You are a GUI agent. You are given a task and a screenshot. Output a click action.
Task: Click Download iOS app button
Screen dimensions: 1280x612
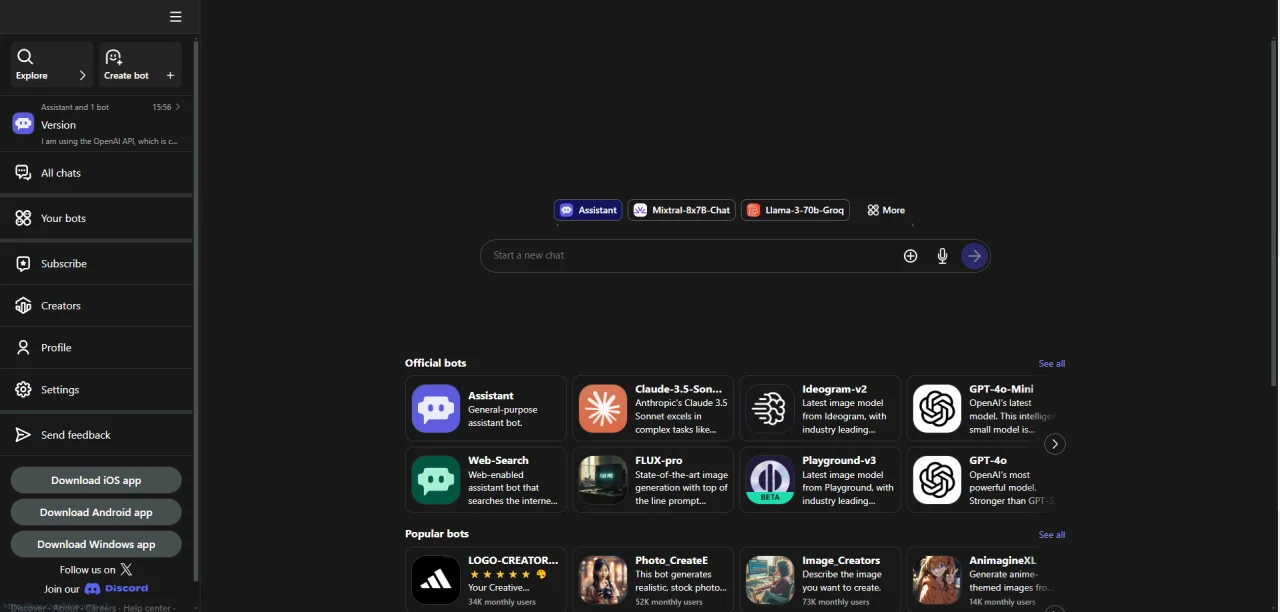tap(96, 480)
